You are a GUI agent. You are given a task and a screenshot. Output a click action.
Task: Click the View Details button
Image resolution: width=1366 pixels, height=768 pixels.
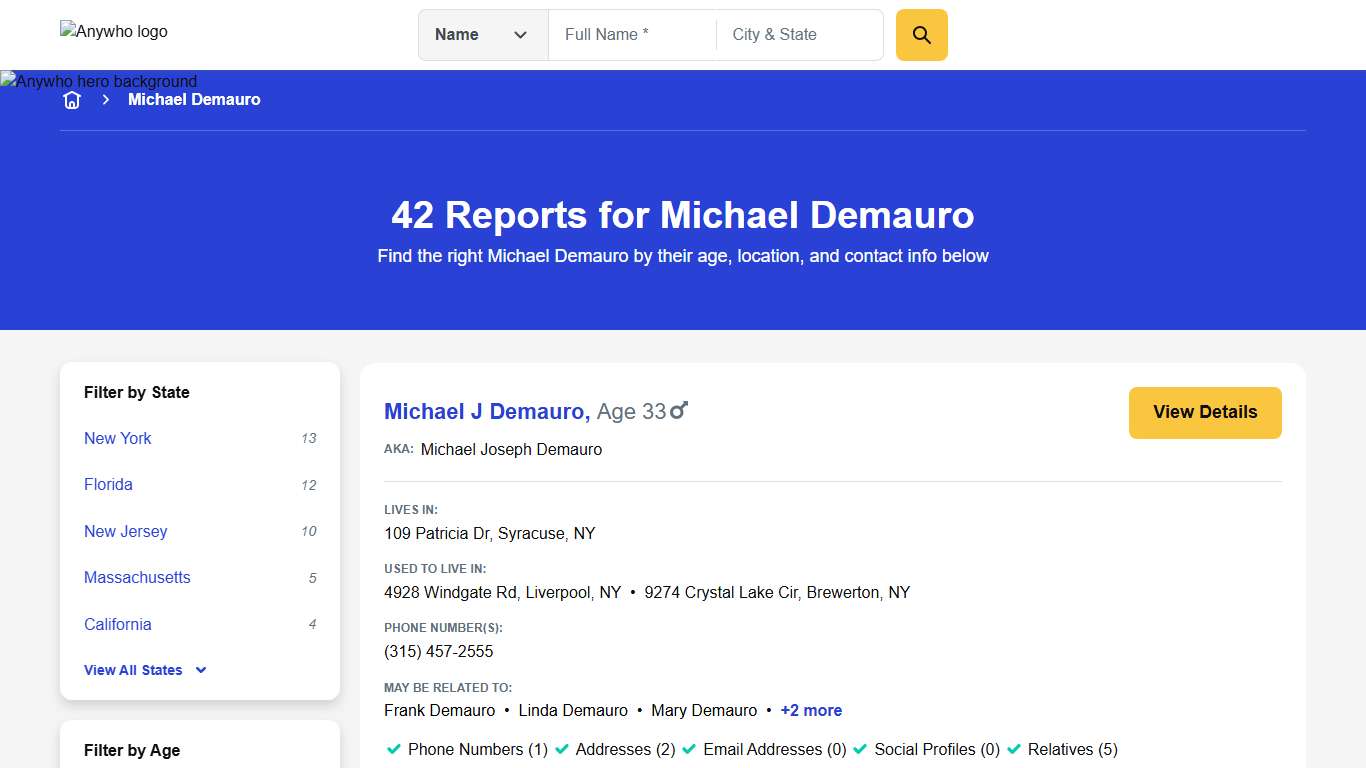click(x=1204, y=412)
